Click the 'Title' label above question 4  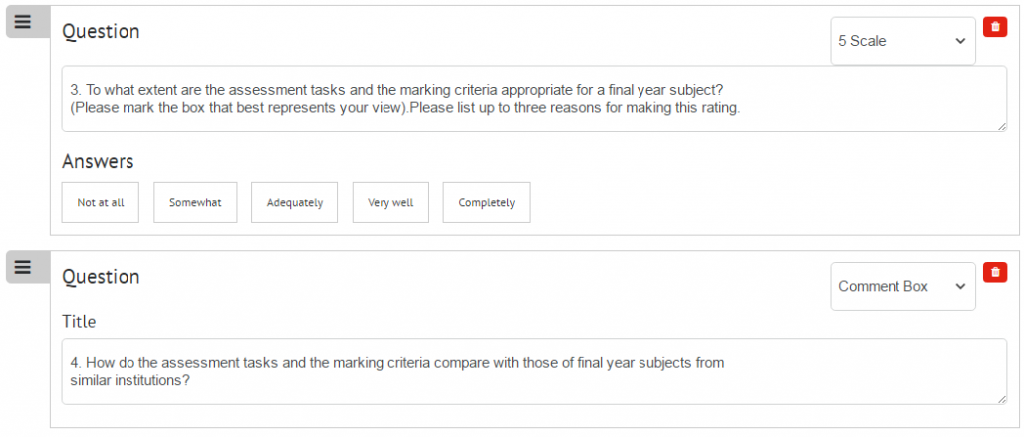point(79,321)
